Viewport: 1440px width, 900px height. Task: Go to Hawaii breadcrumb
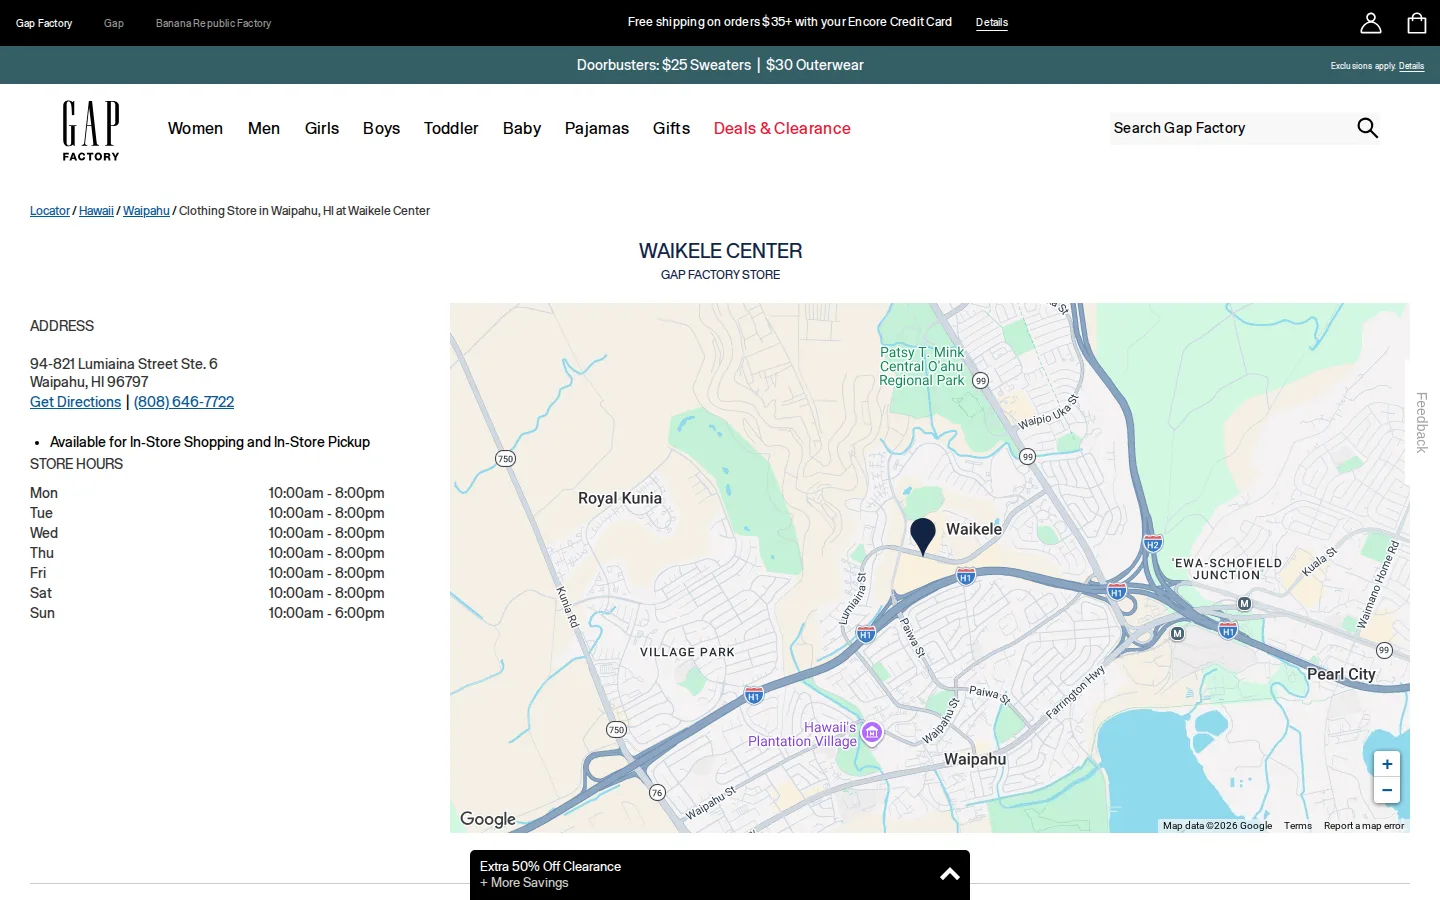point(96,211)
